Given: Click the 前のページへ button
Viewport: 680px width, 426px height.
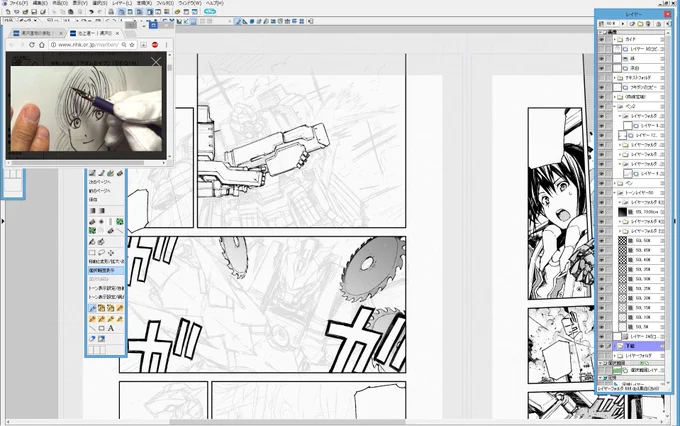Looking at the screenshot, I should [x=99, y=191].
